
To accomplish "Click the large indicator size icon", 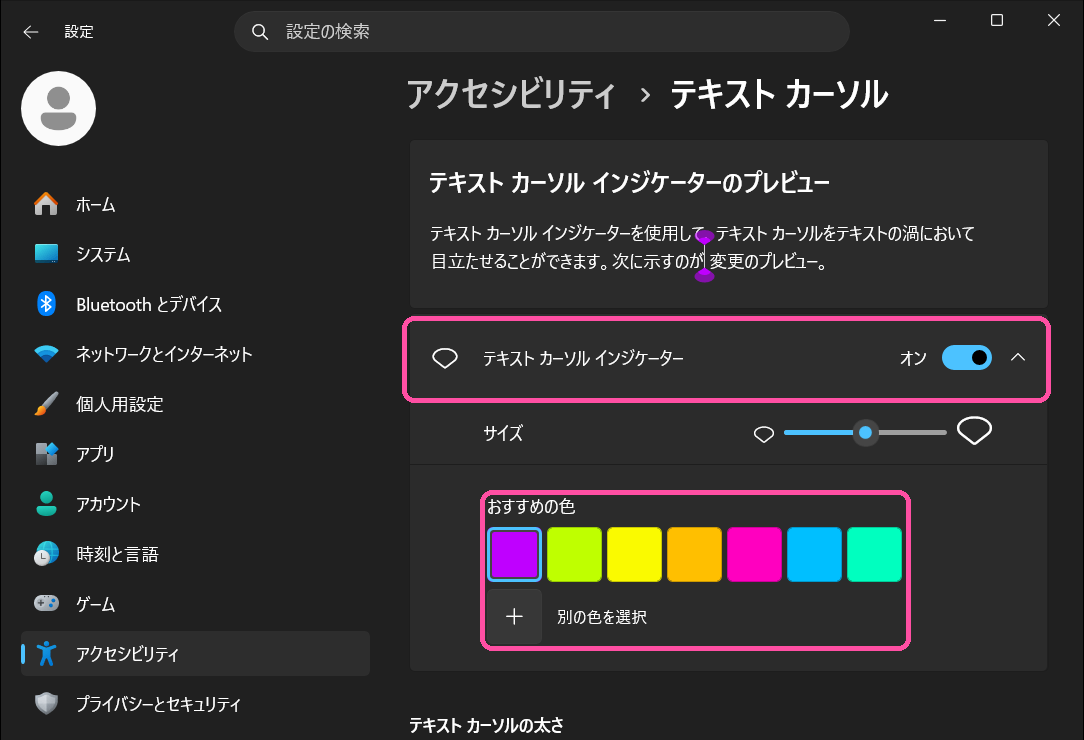I will (x=975, y=432).
